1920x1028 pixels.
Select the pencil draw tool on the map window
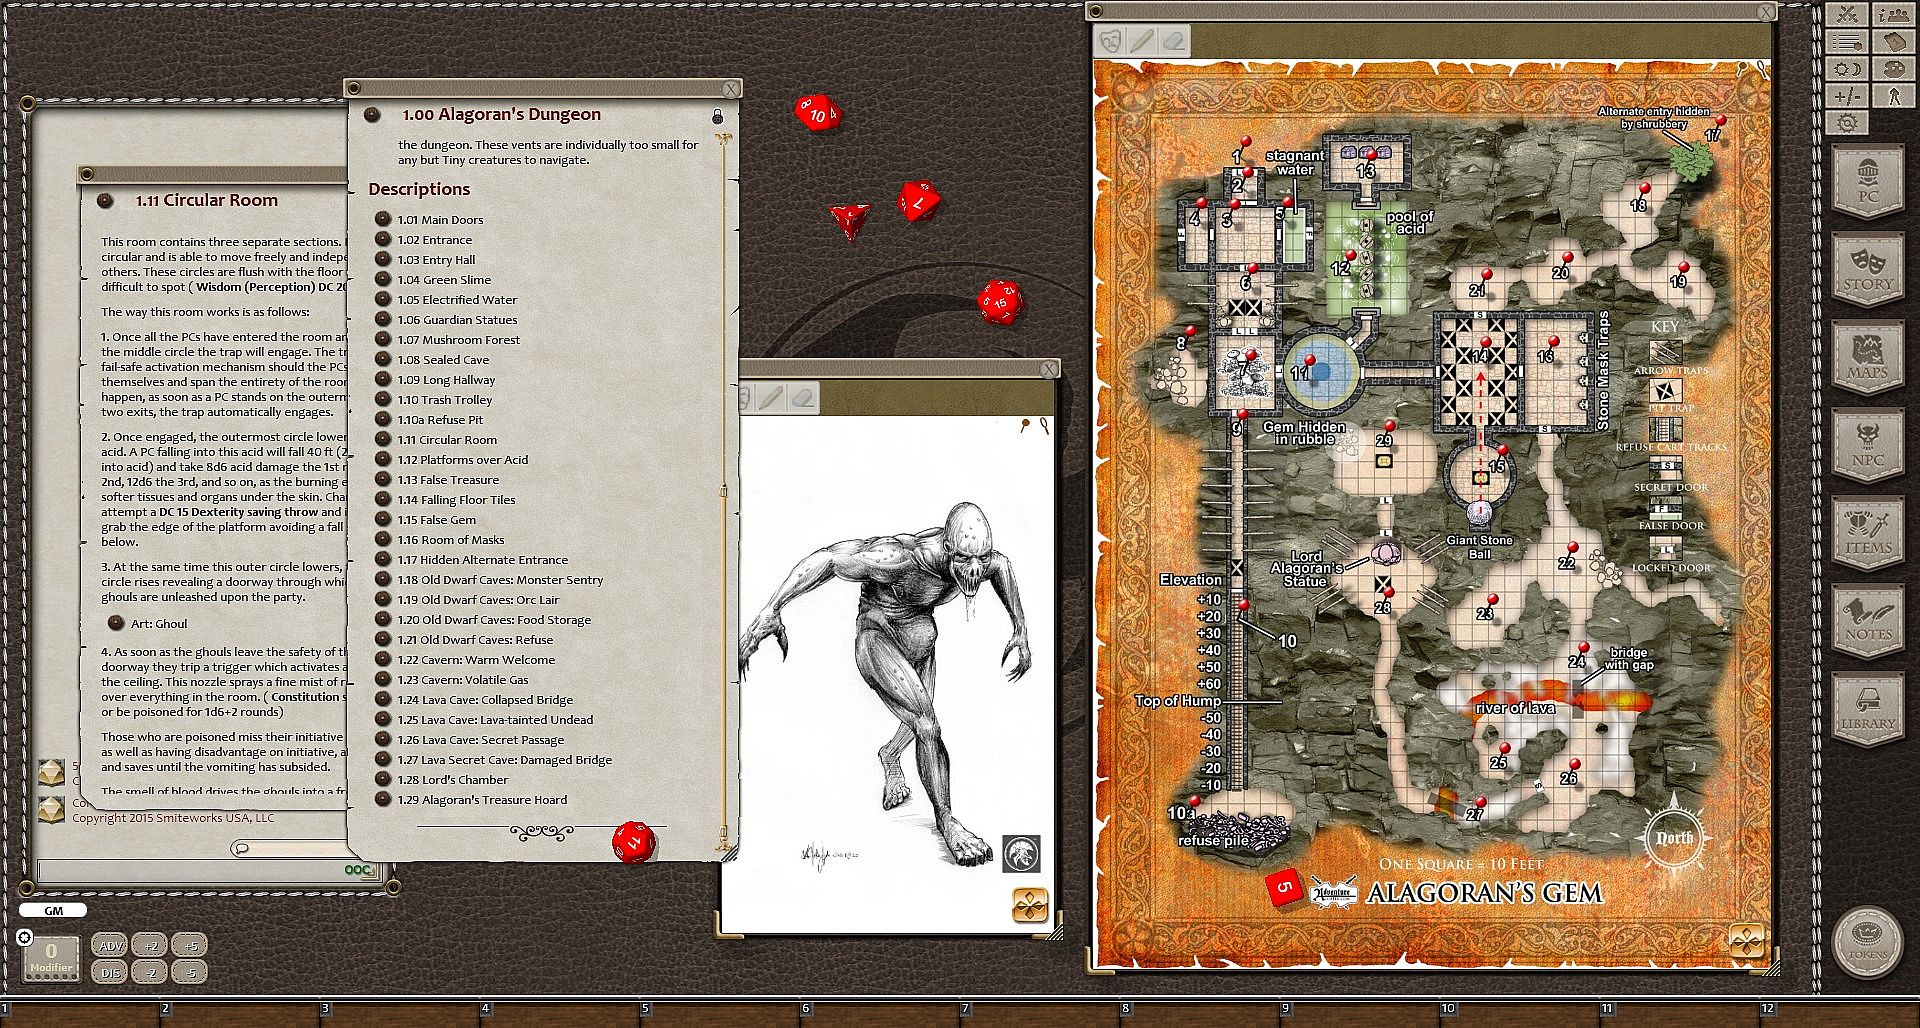(1143, 41)
